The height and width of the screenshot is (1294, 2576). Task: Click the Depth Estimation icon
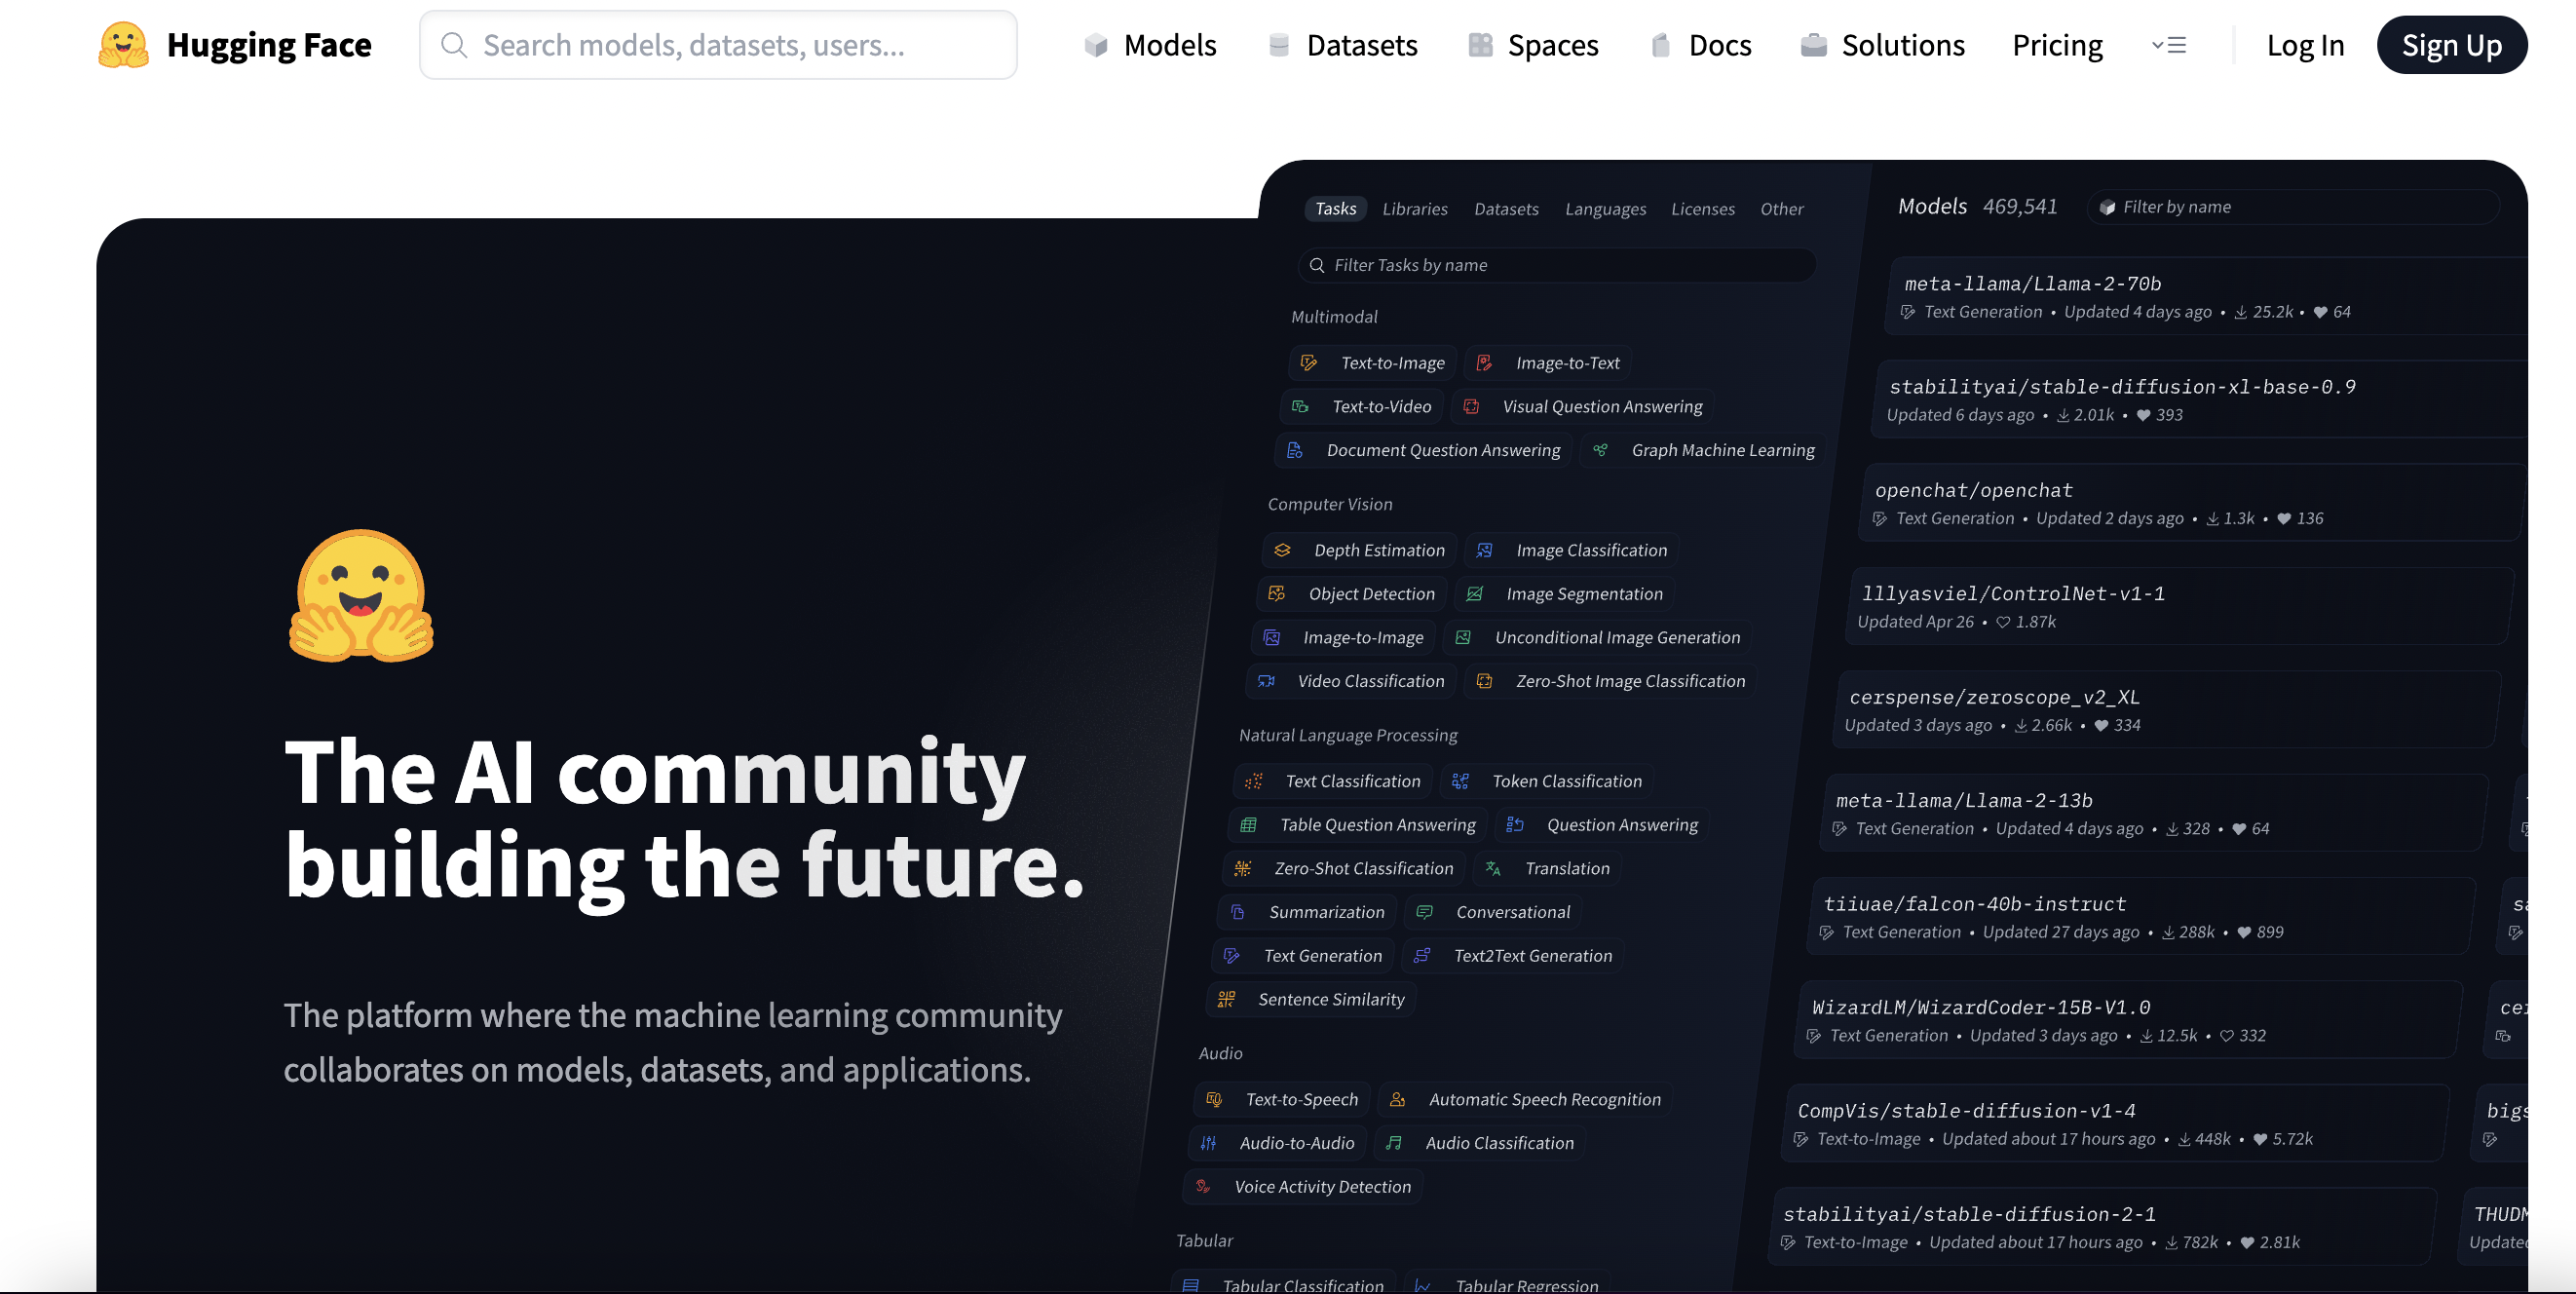[x=1282, y=550]
